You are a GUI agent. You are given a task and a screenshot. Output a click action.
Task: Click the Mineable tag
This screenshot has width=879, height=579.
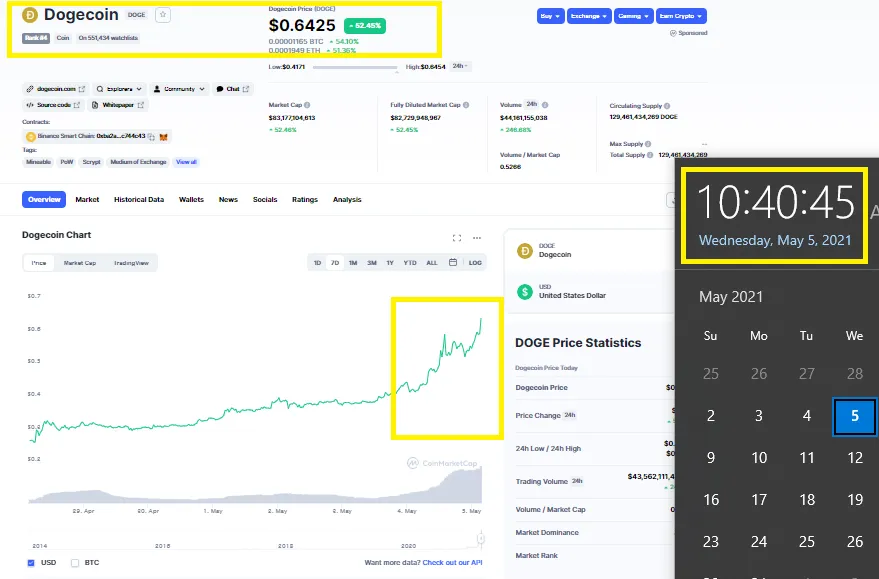[38, 162]
